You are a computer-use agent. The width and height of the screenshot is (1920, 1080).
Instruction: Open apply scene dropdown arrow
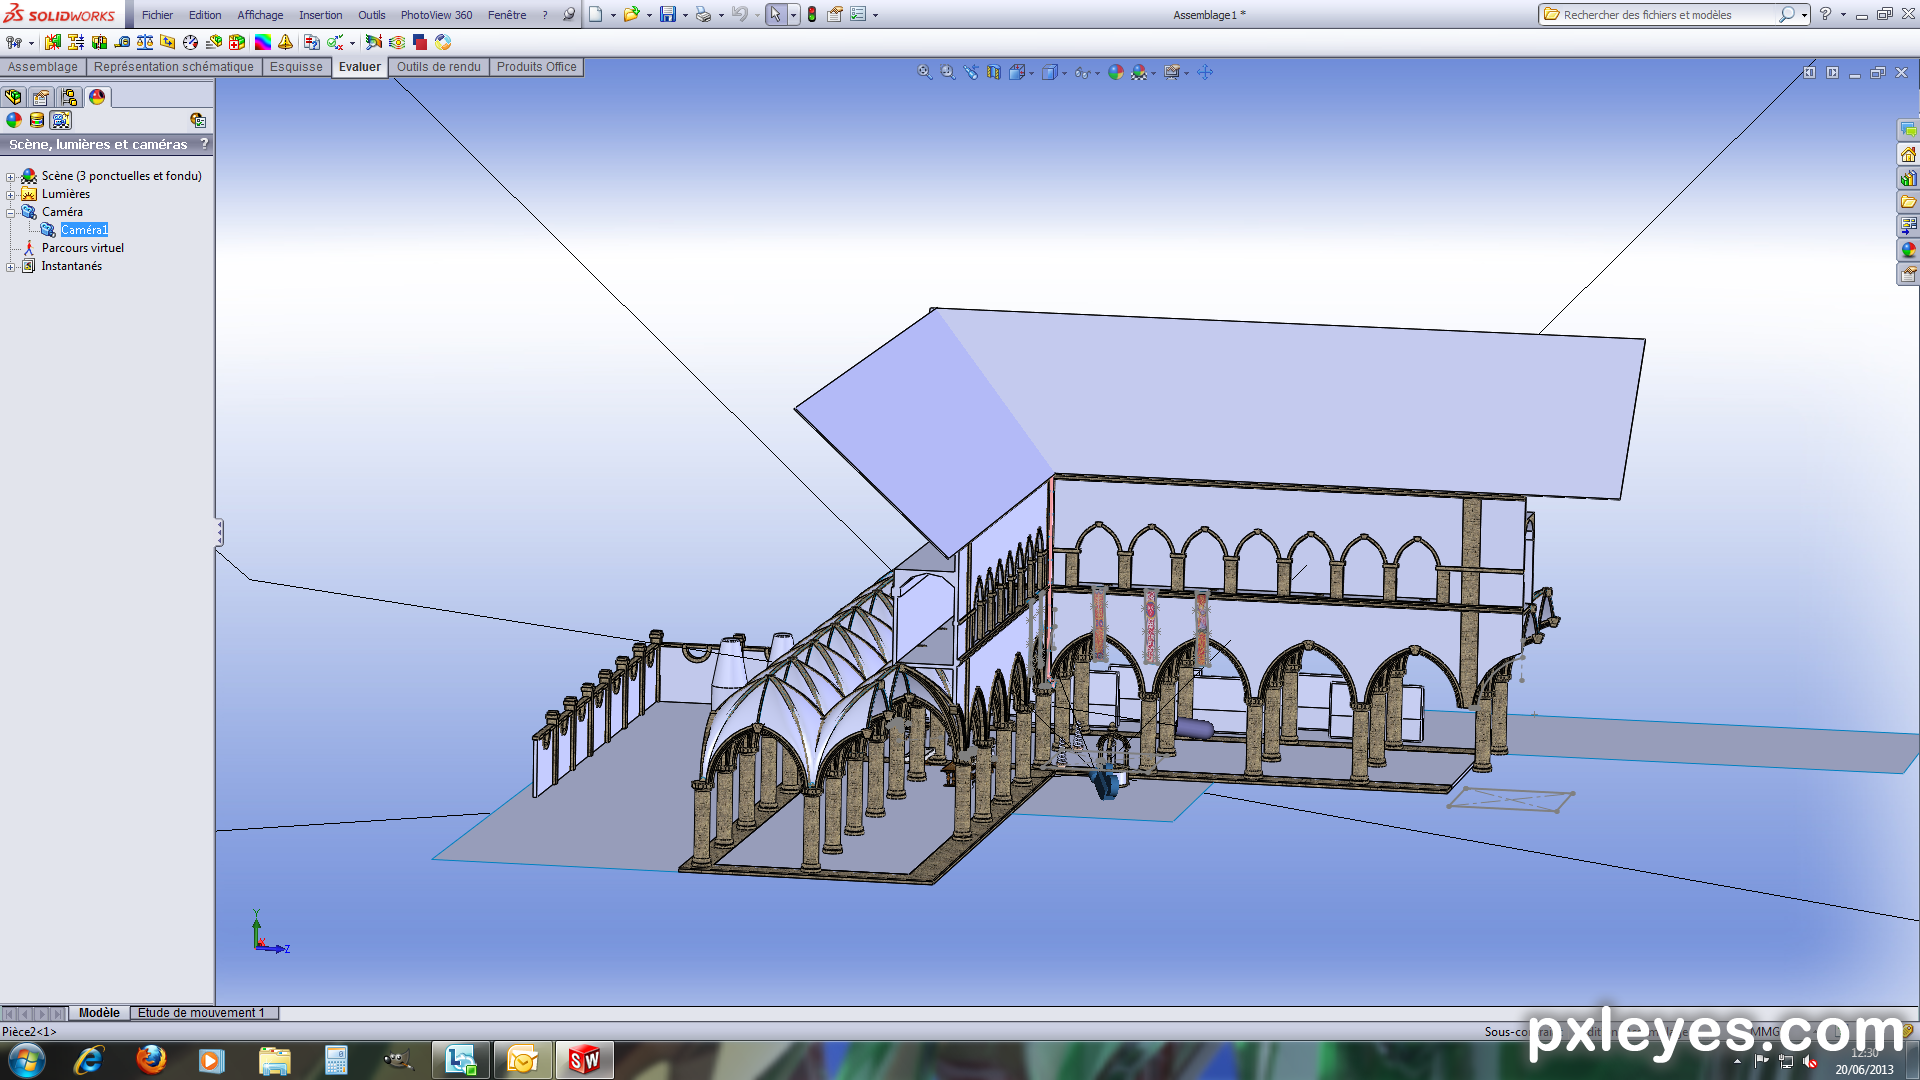click(1153, 73)
